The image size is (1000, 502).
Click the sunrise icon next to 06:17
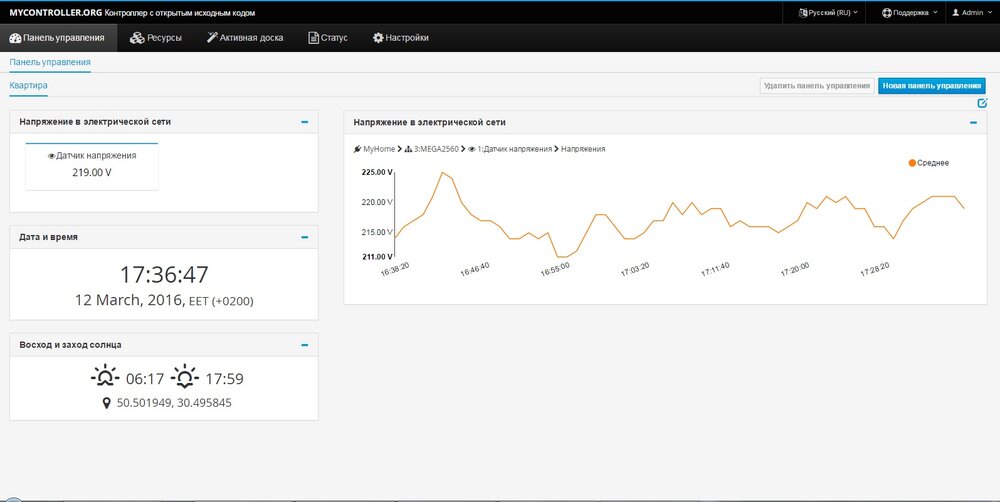point(104,378)
